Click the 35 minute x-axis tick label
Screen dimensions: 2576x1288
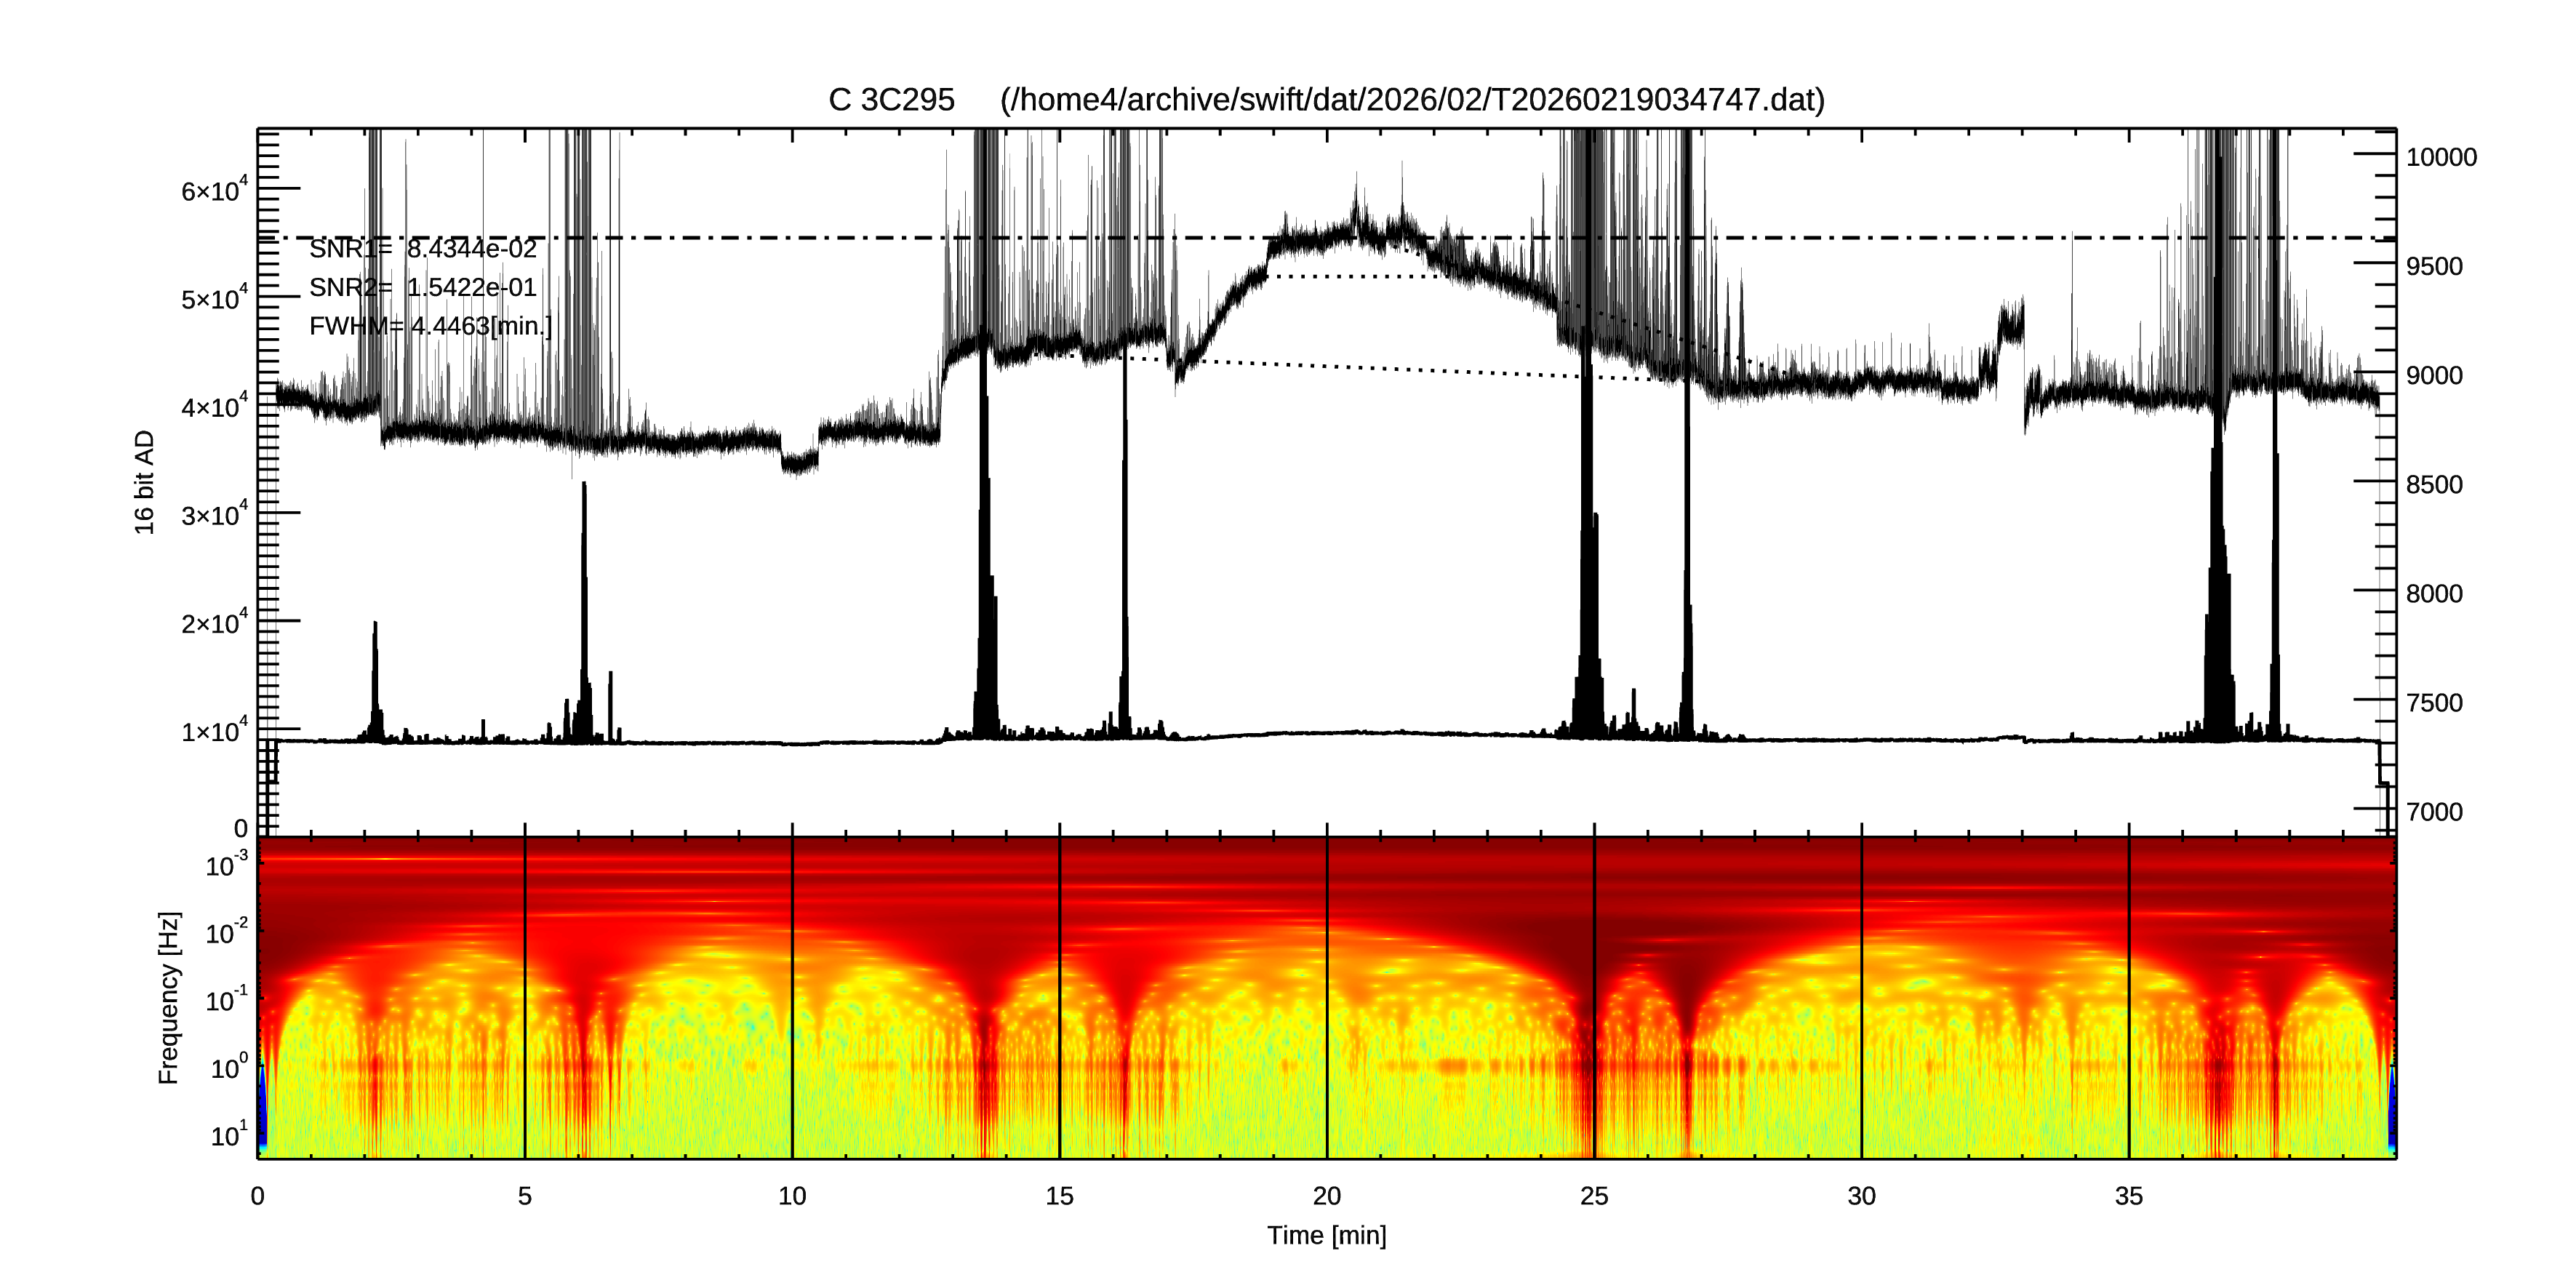point(2129,1196)
